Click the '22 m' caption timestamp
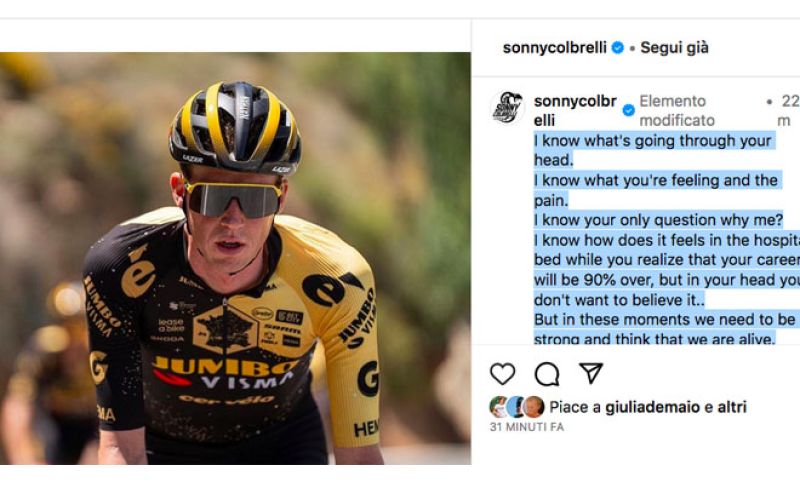 [786, 110]
